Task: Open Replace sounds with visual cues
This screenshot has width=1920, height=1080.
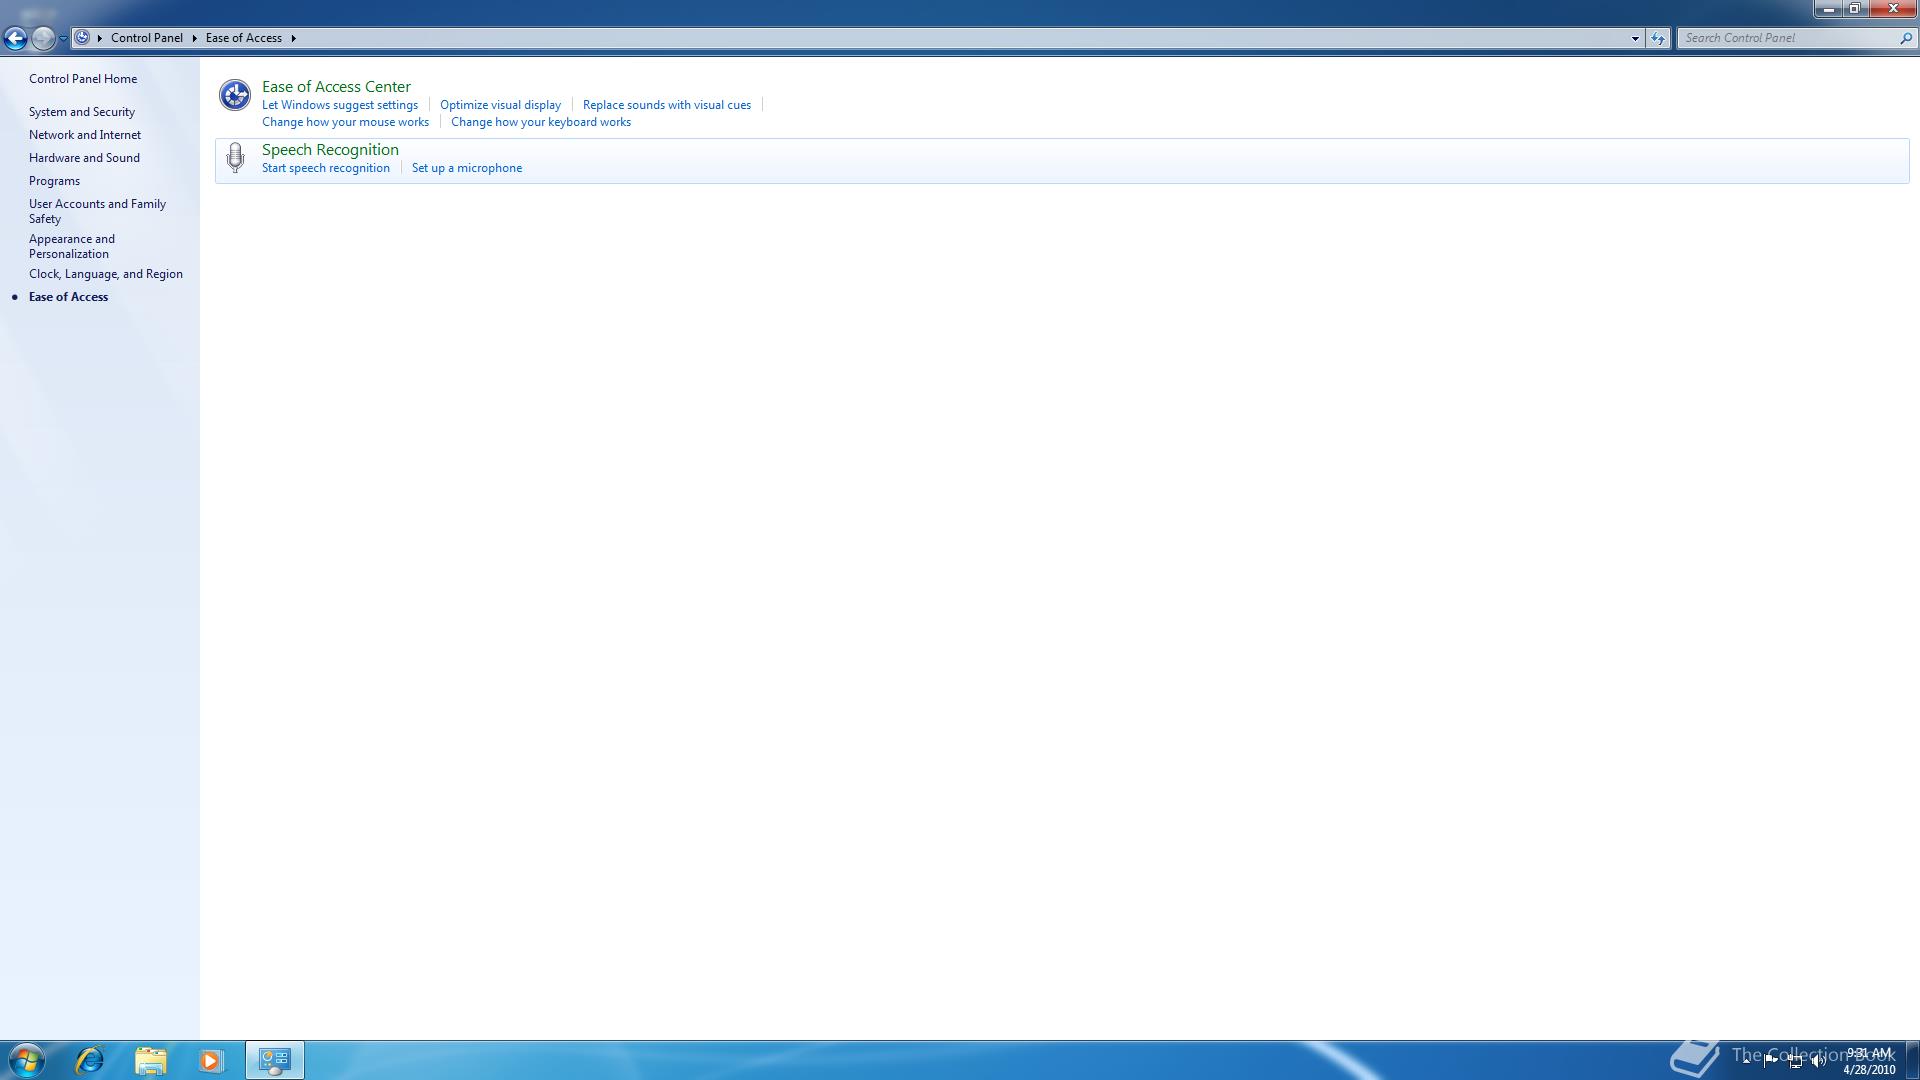Action: [x=667, y=105]
